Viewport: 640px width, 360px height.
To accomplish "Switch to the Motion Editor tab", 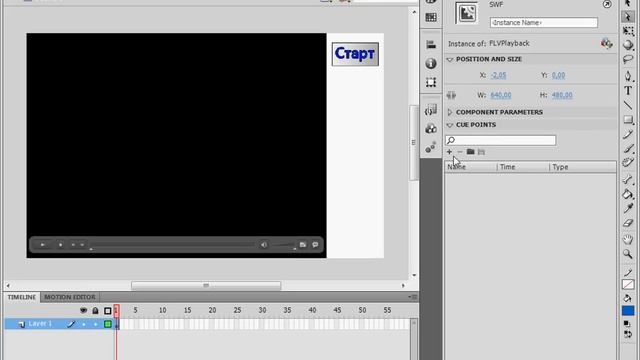I will click(70, 297).
